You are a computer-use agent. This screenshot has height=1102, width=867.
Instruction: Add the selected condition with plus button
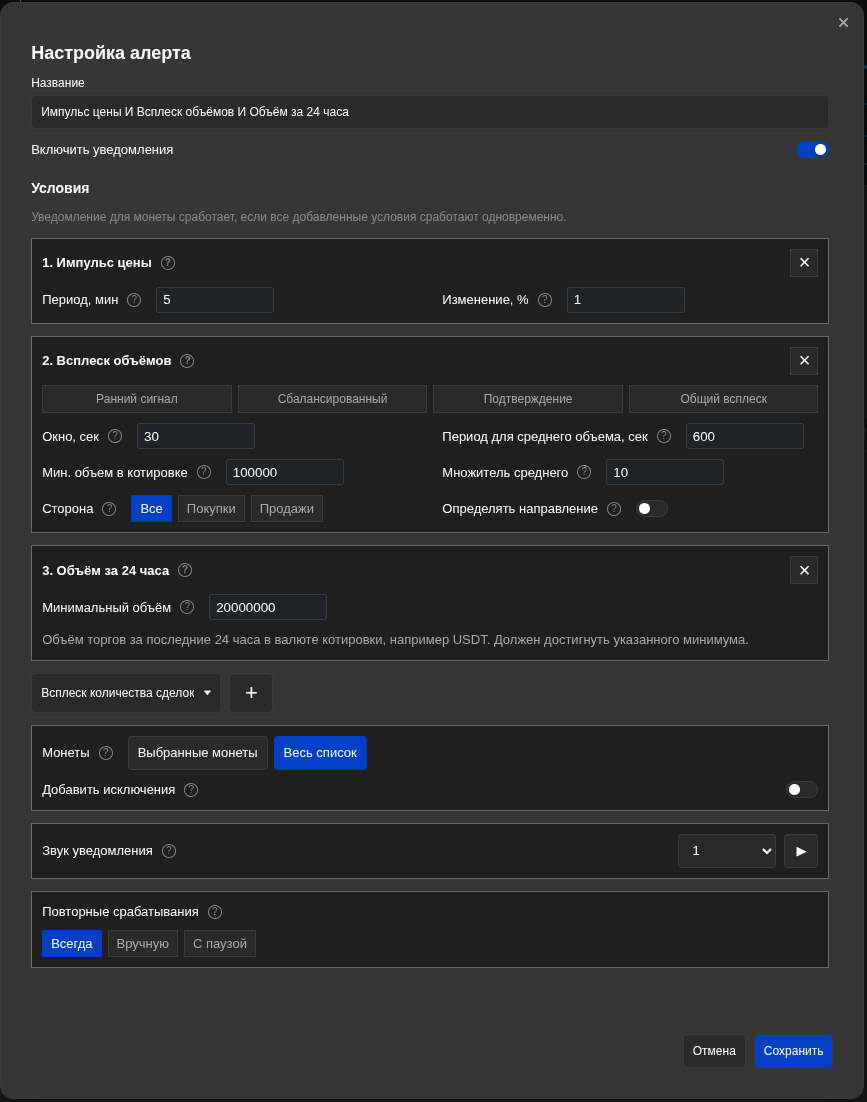tap(251, 693)
